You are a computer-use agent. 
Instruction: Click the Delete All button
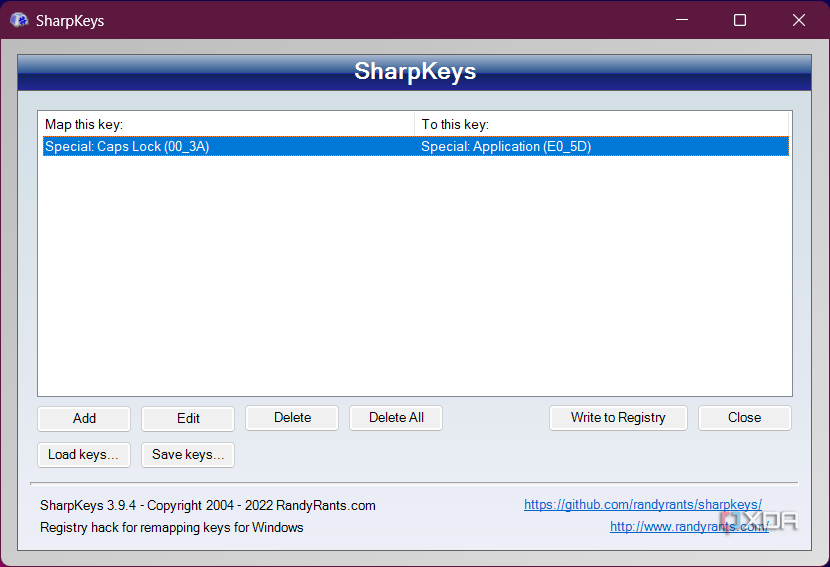tap(396, 418)
